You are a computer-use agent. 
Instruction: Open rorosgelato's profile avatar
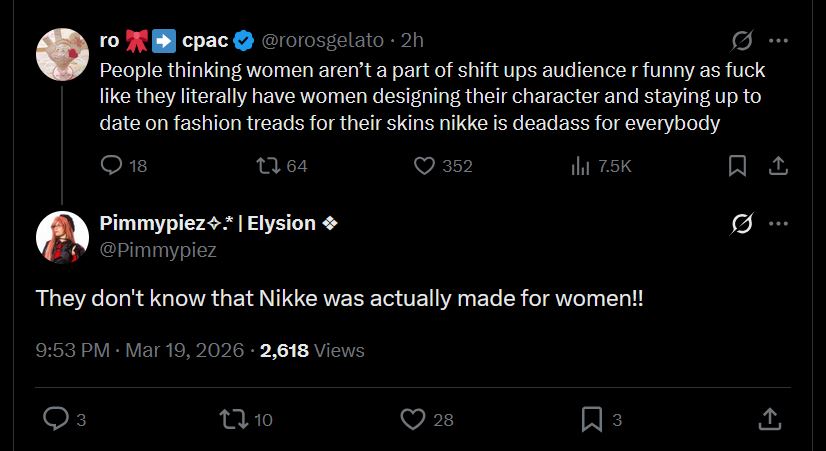(x=61, y=53)
